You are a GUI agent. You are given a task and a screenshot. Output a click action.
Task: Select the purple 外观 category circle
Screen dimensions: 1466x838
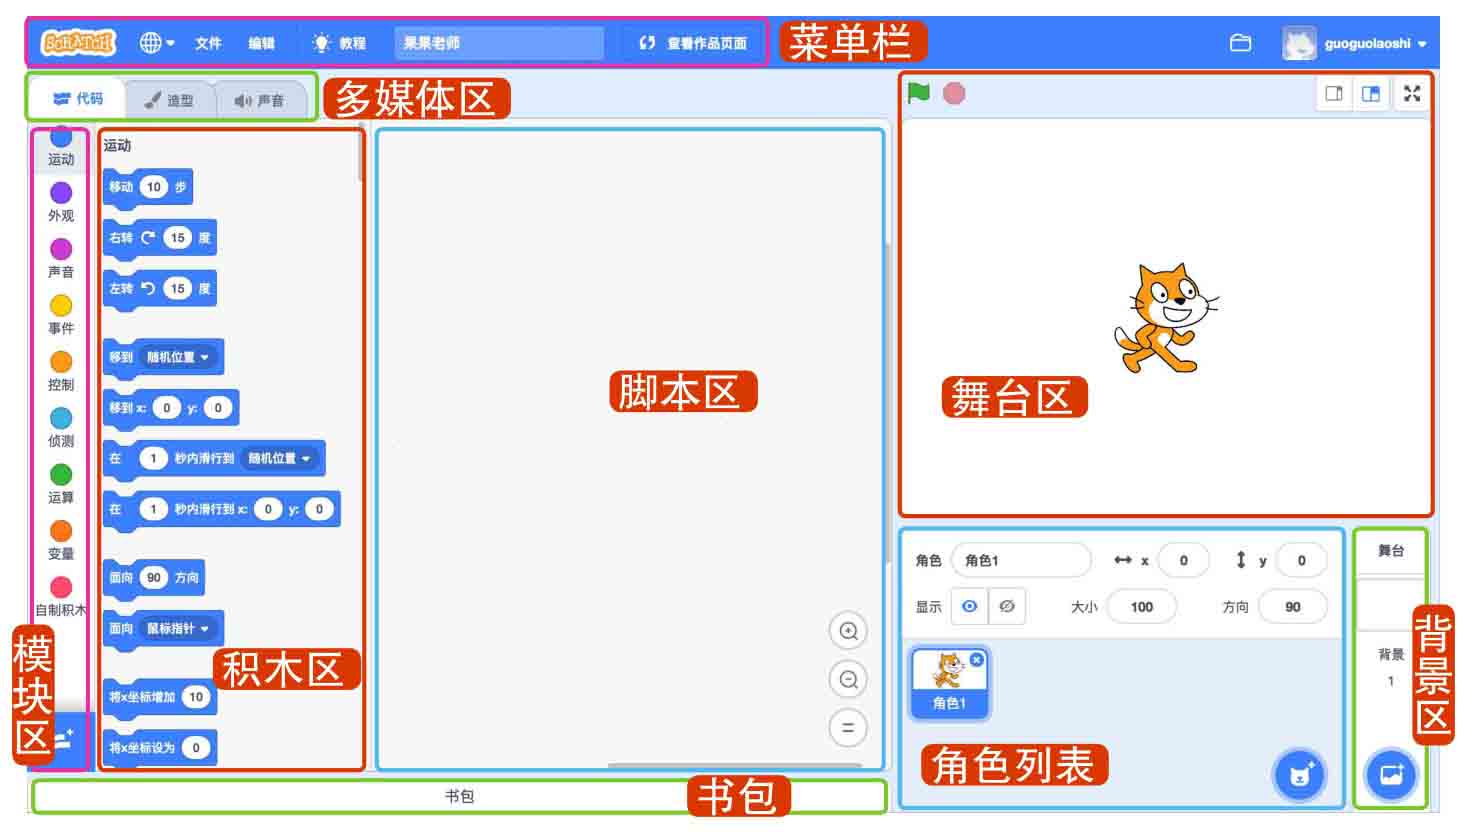coord(61,193)
